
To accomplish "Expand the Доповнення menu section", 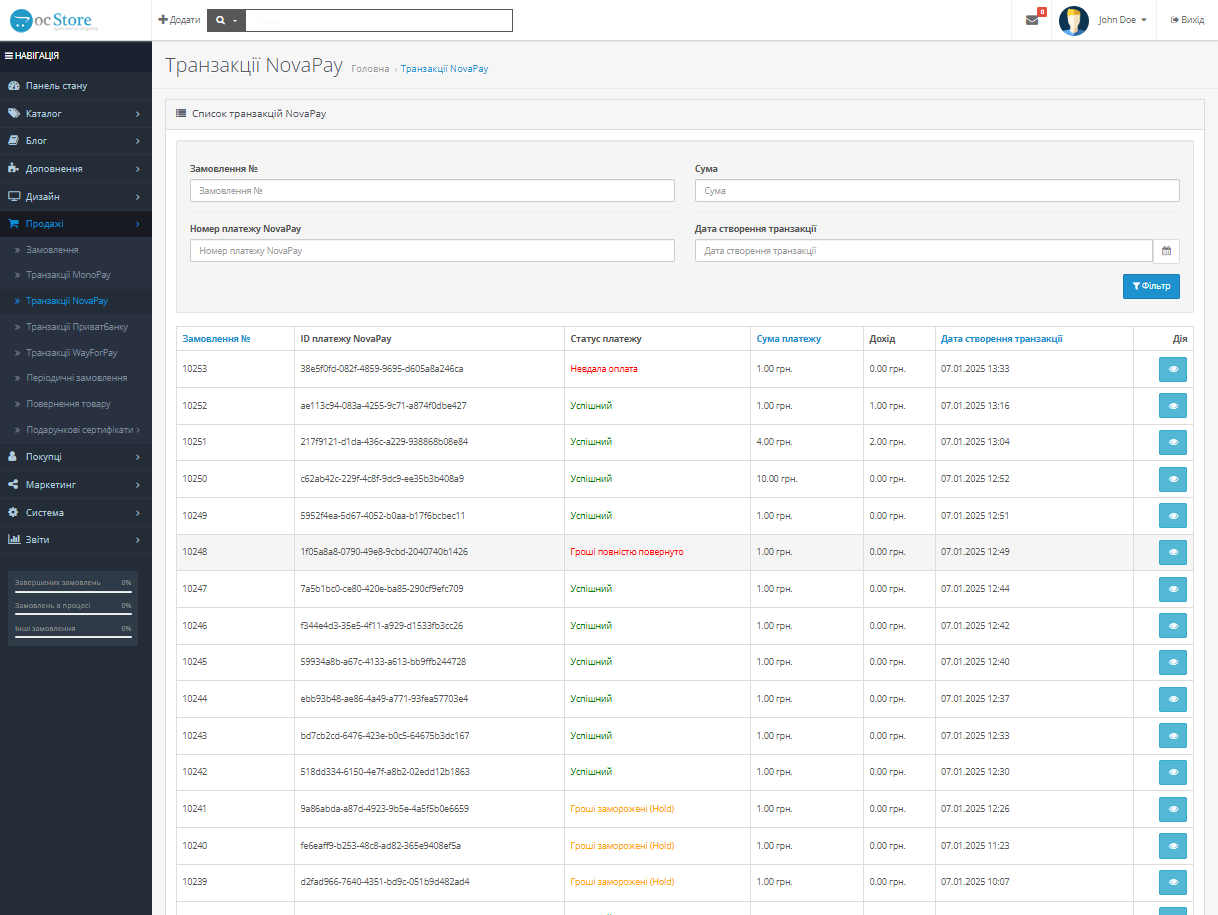I will pyautogui.click(x=76, y=169).
